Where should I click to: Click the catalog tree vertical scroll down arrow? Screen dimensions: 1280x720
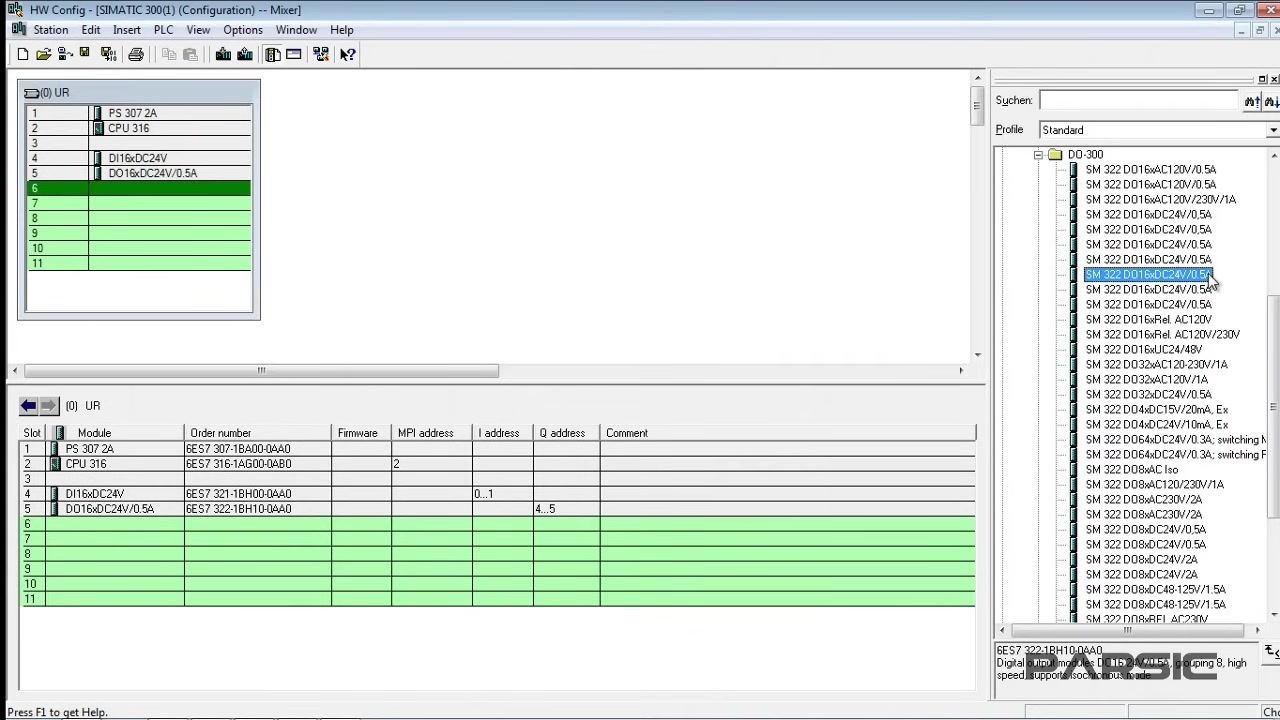(1274, 615)
